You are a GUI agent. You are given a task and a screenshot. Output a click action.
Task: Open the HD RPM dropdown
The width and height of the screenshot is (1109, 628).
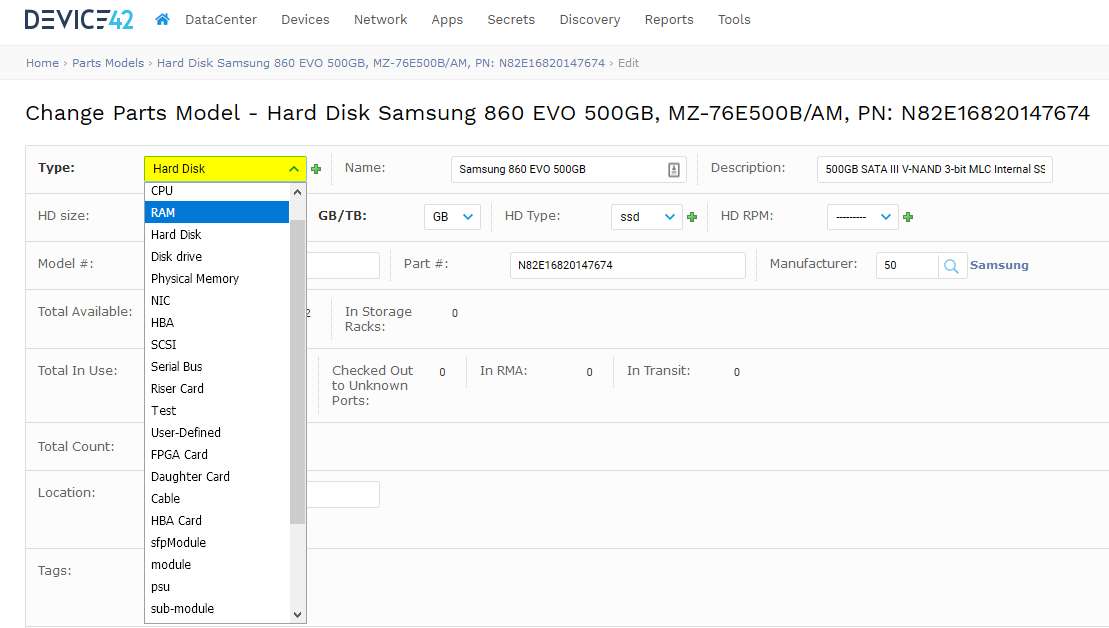862,217
